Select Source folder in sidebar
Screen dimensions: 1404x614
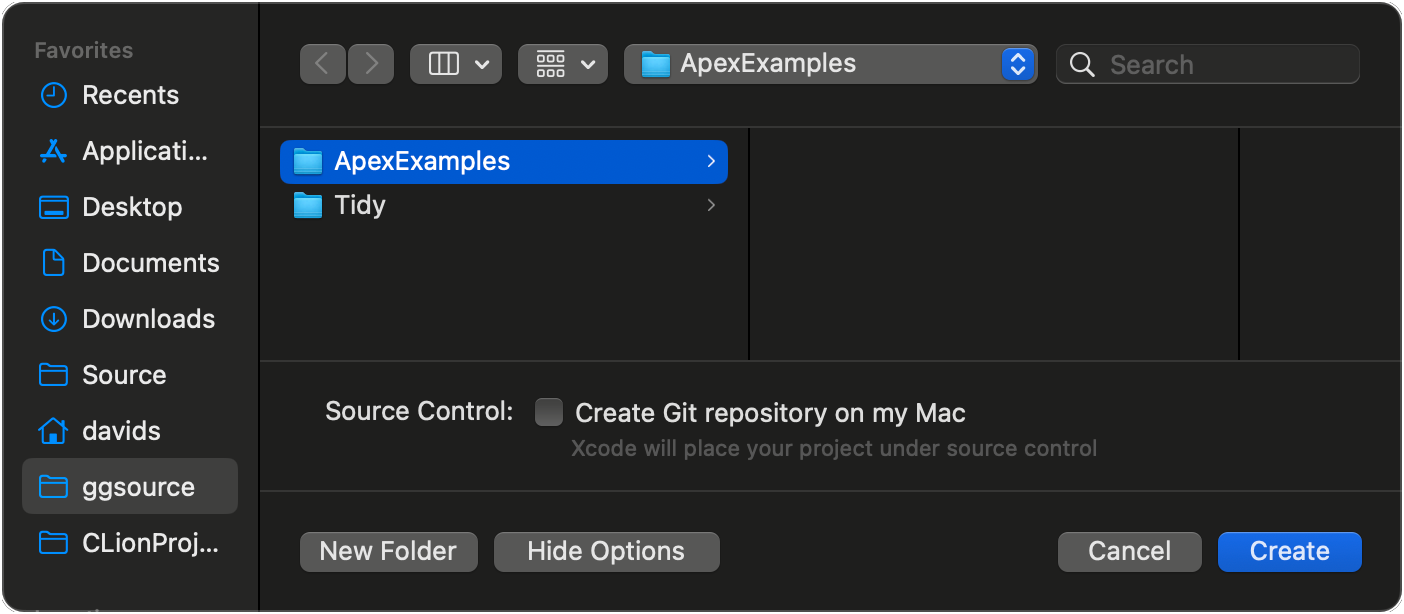click(x=124, y=375)
